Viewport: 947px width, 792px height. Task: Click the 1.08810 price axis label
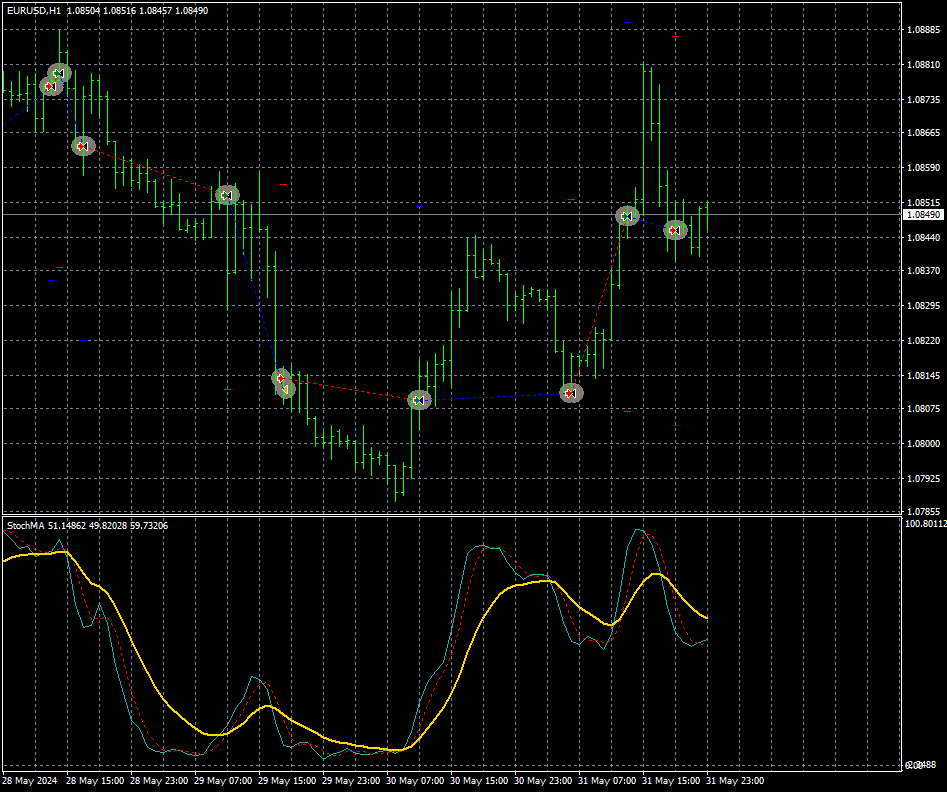tap(923, 65)
